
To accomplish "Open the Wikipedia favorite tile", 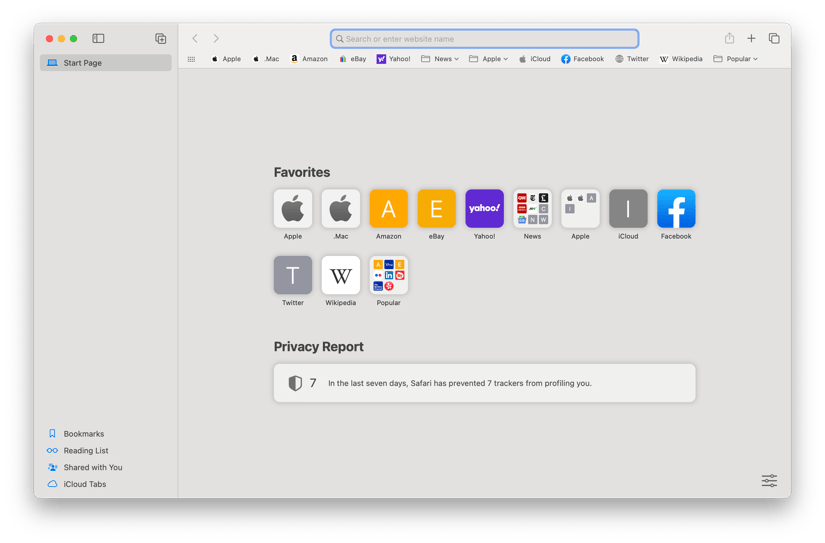I will (x=341, y=275).
